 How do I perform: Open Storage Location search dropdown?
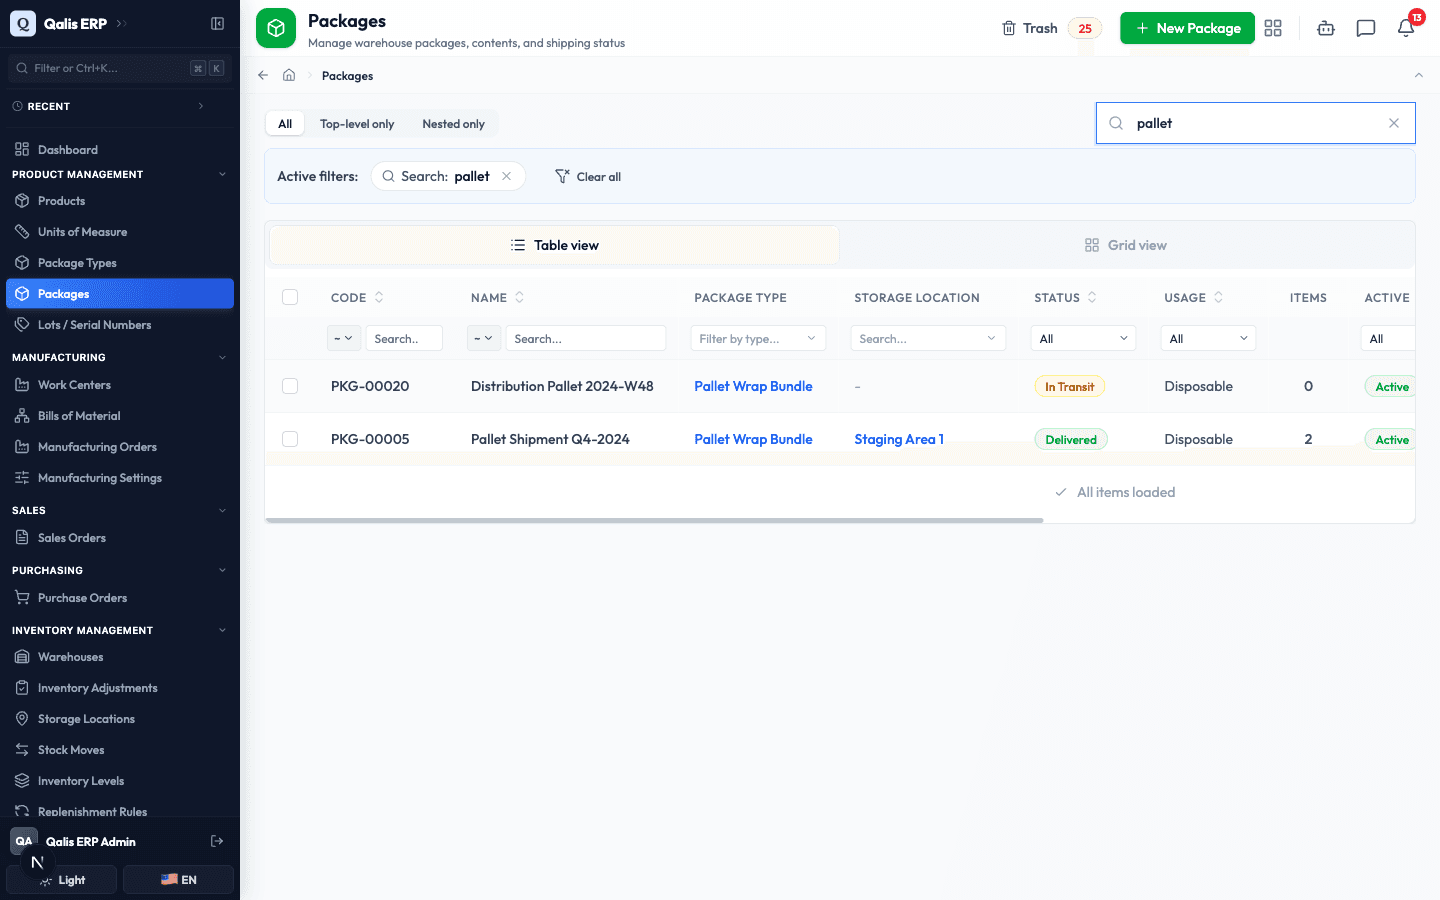click(928, 338)
